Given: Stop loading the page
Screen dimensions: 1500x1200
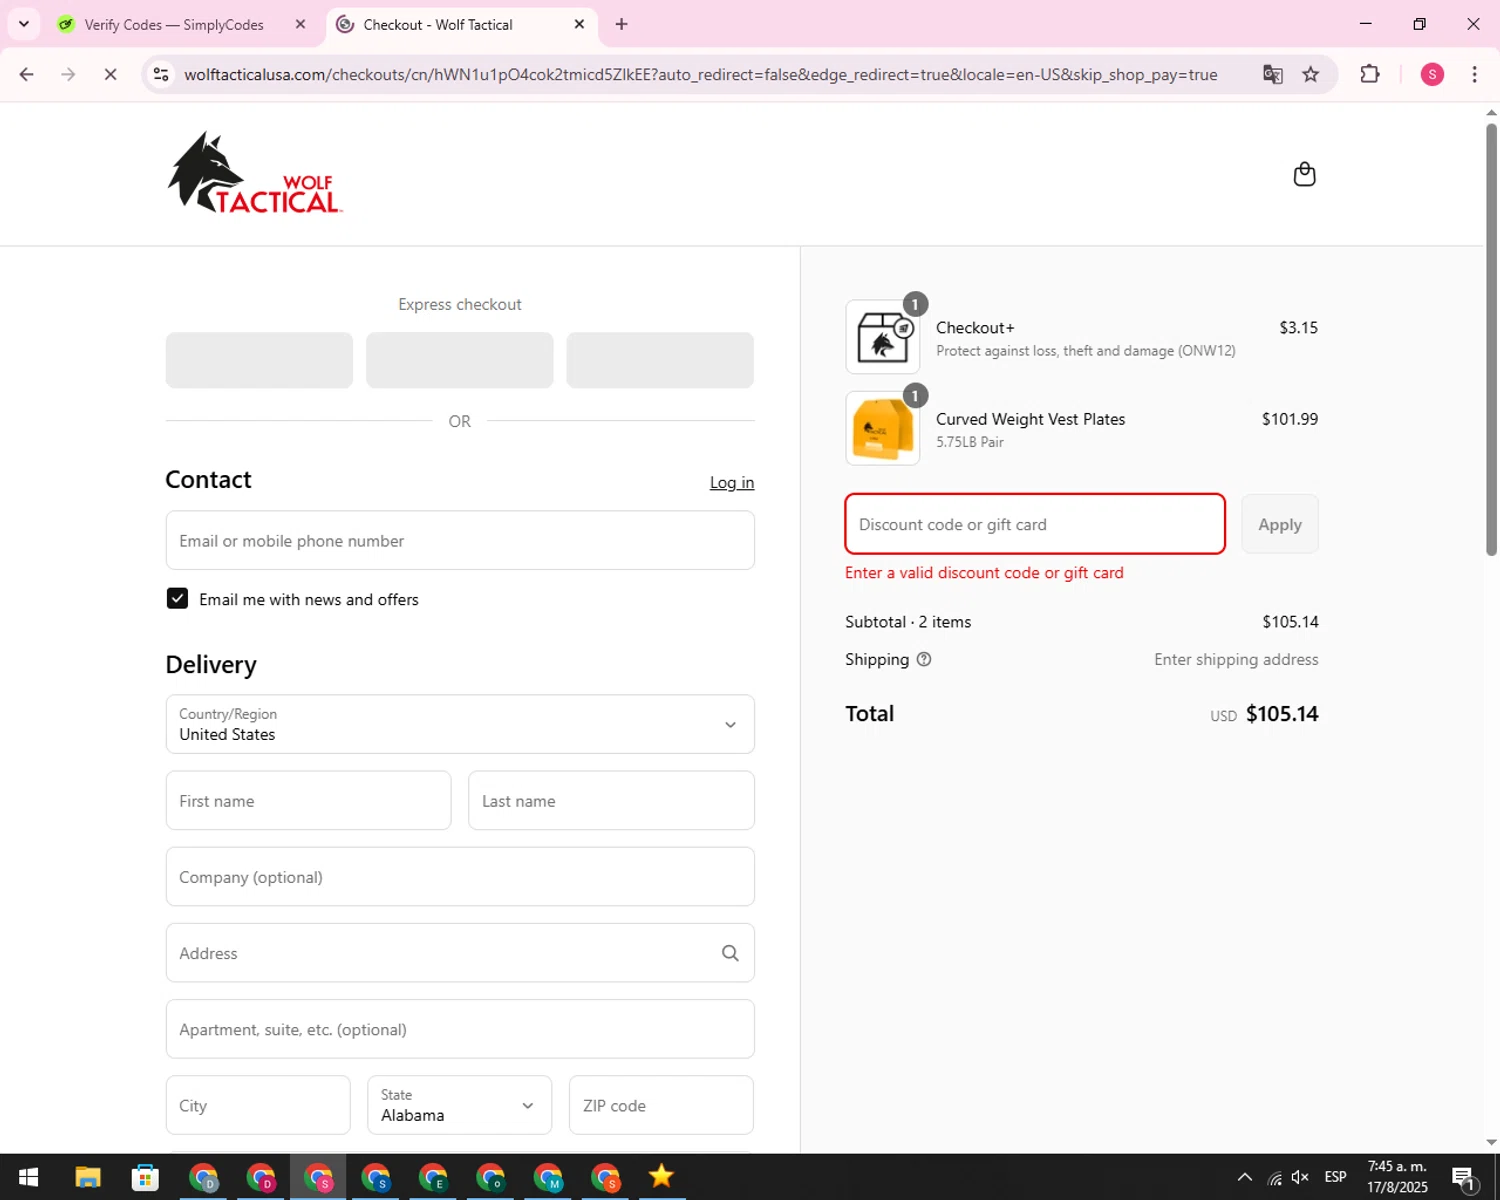Looking at the screenshot, I should [110, 74].
